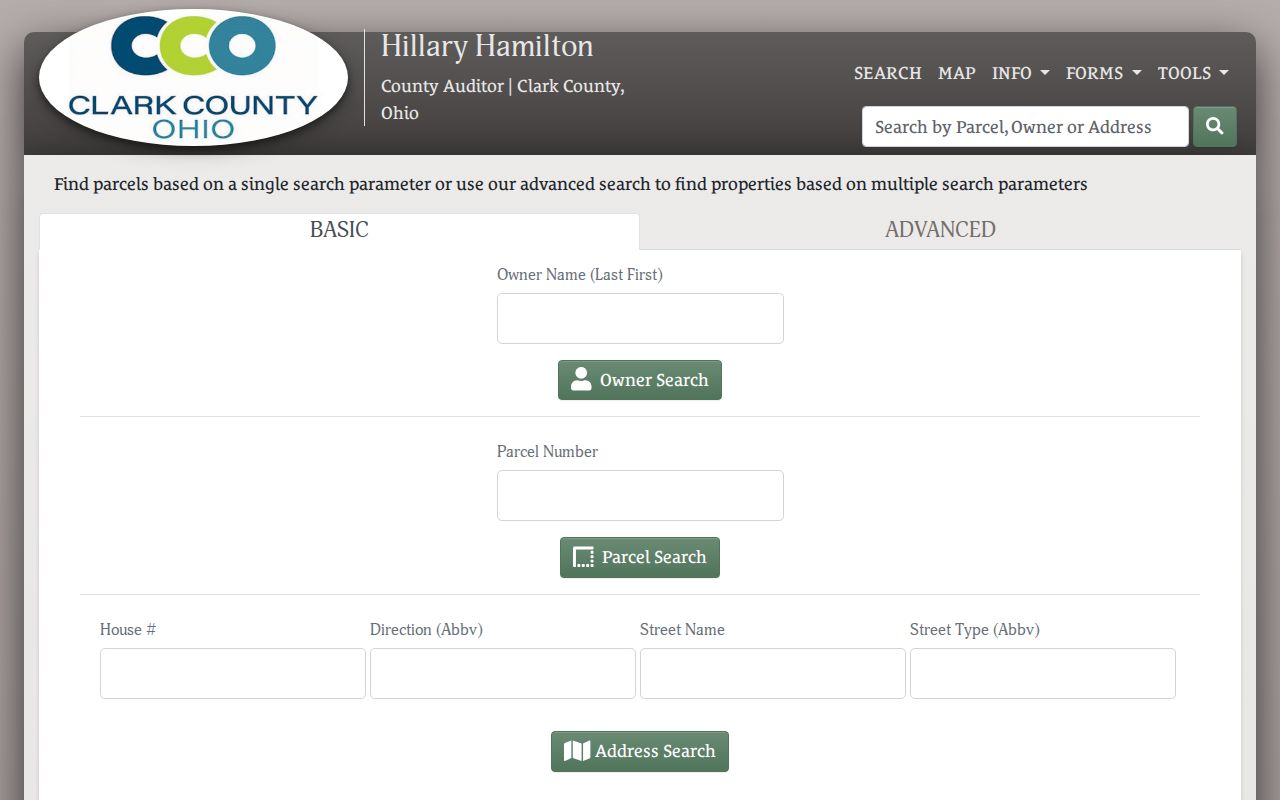Open the INFO dropdown menu
The image size is (1280, 800).
point(1020,73)
